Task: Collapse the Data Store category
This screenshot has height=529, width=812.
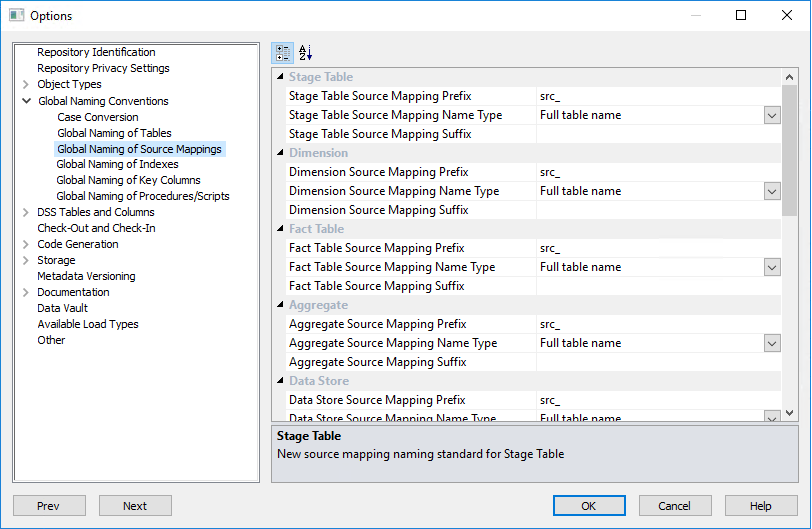Action: pos(280,381)
